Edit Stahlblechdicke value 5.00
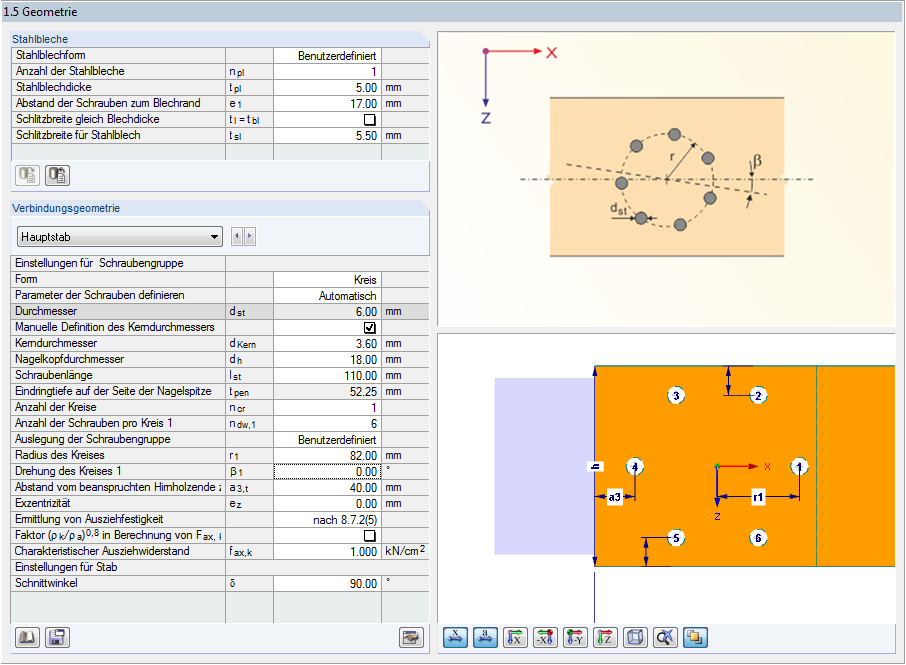The image size is (906, 665). [327, 88]
